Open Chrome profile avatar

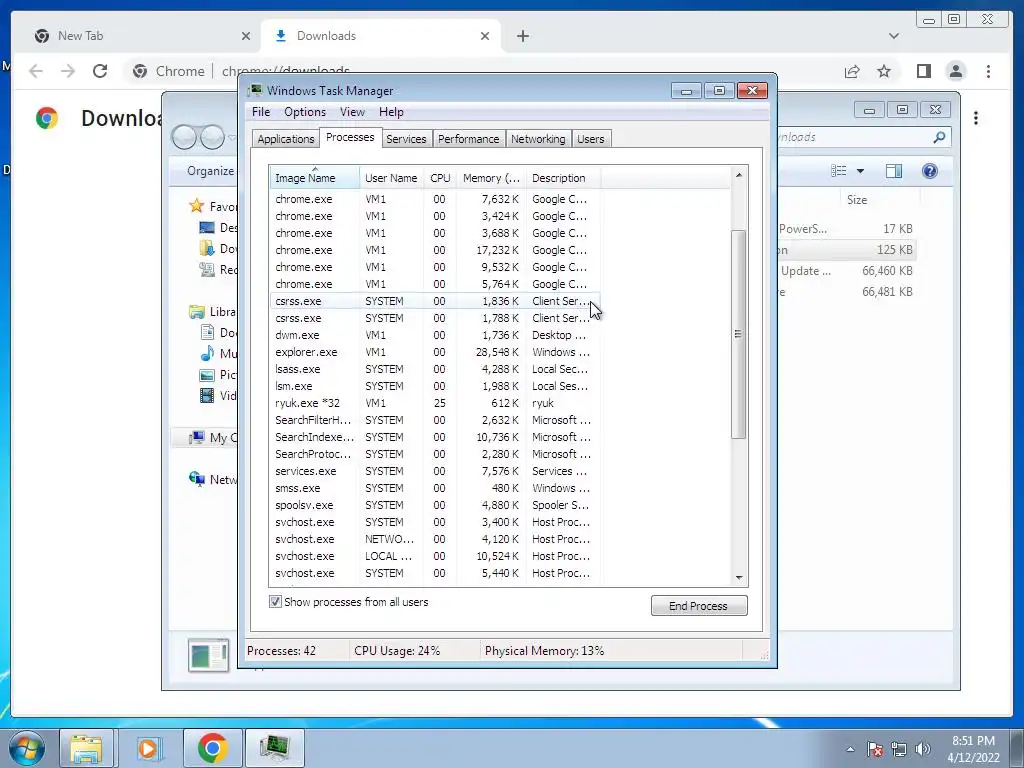pos(955,71)
